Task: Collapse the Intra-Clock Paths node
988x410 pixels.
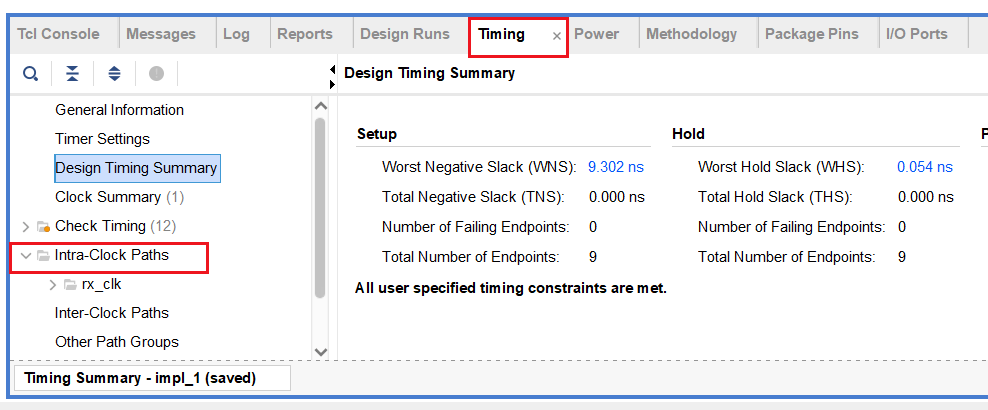Action: point(26,255)
